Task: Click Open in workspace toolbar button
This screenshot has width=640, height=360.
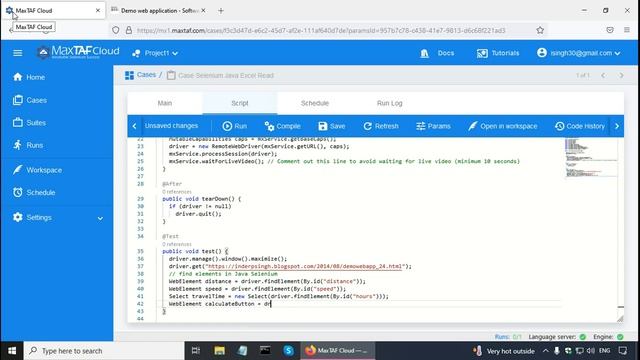Action: pyautogui.click(x=502, y=126)
